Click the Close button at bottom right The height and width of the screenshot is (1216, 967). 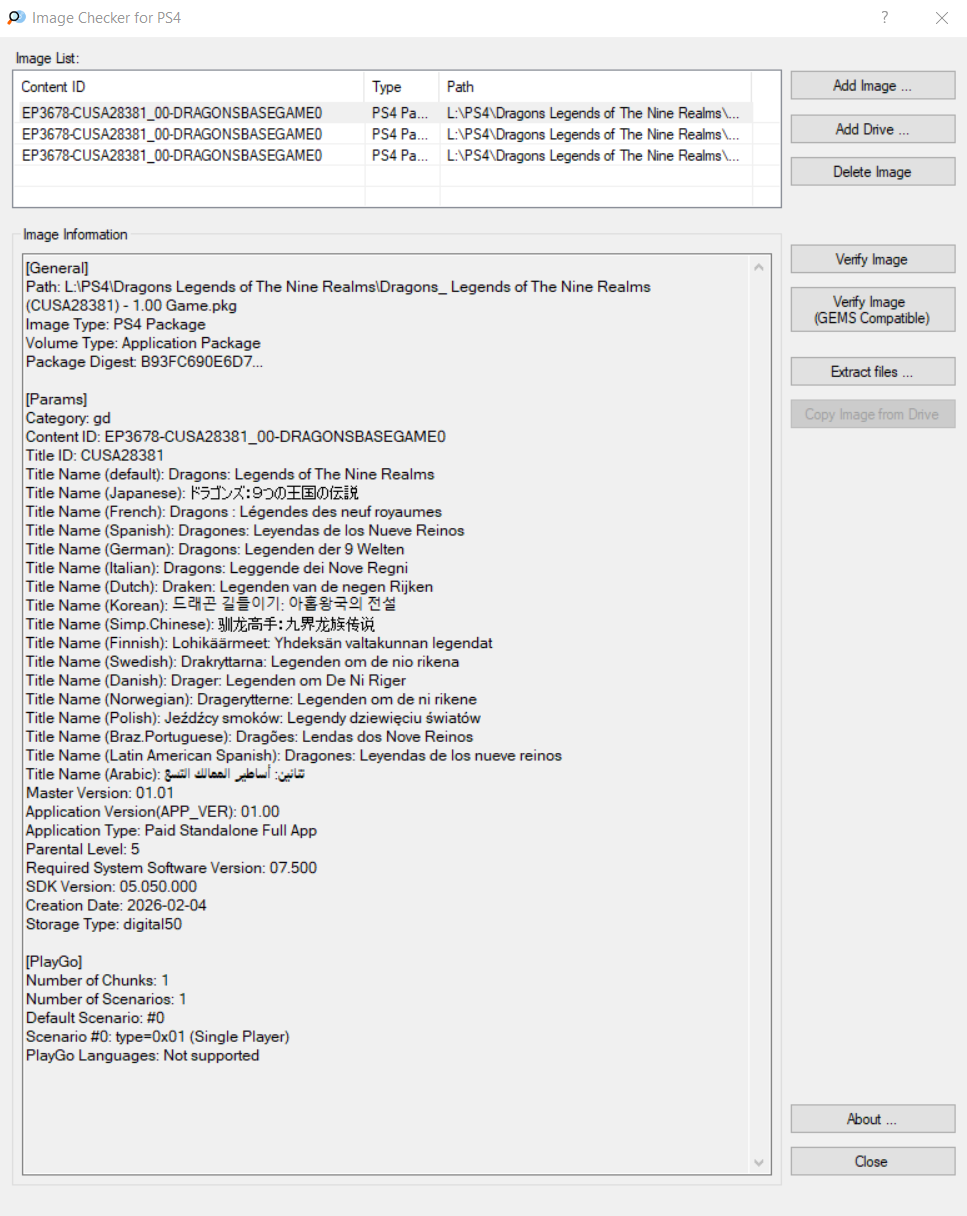point(873,1161)
